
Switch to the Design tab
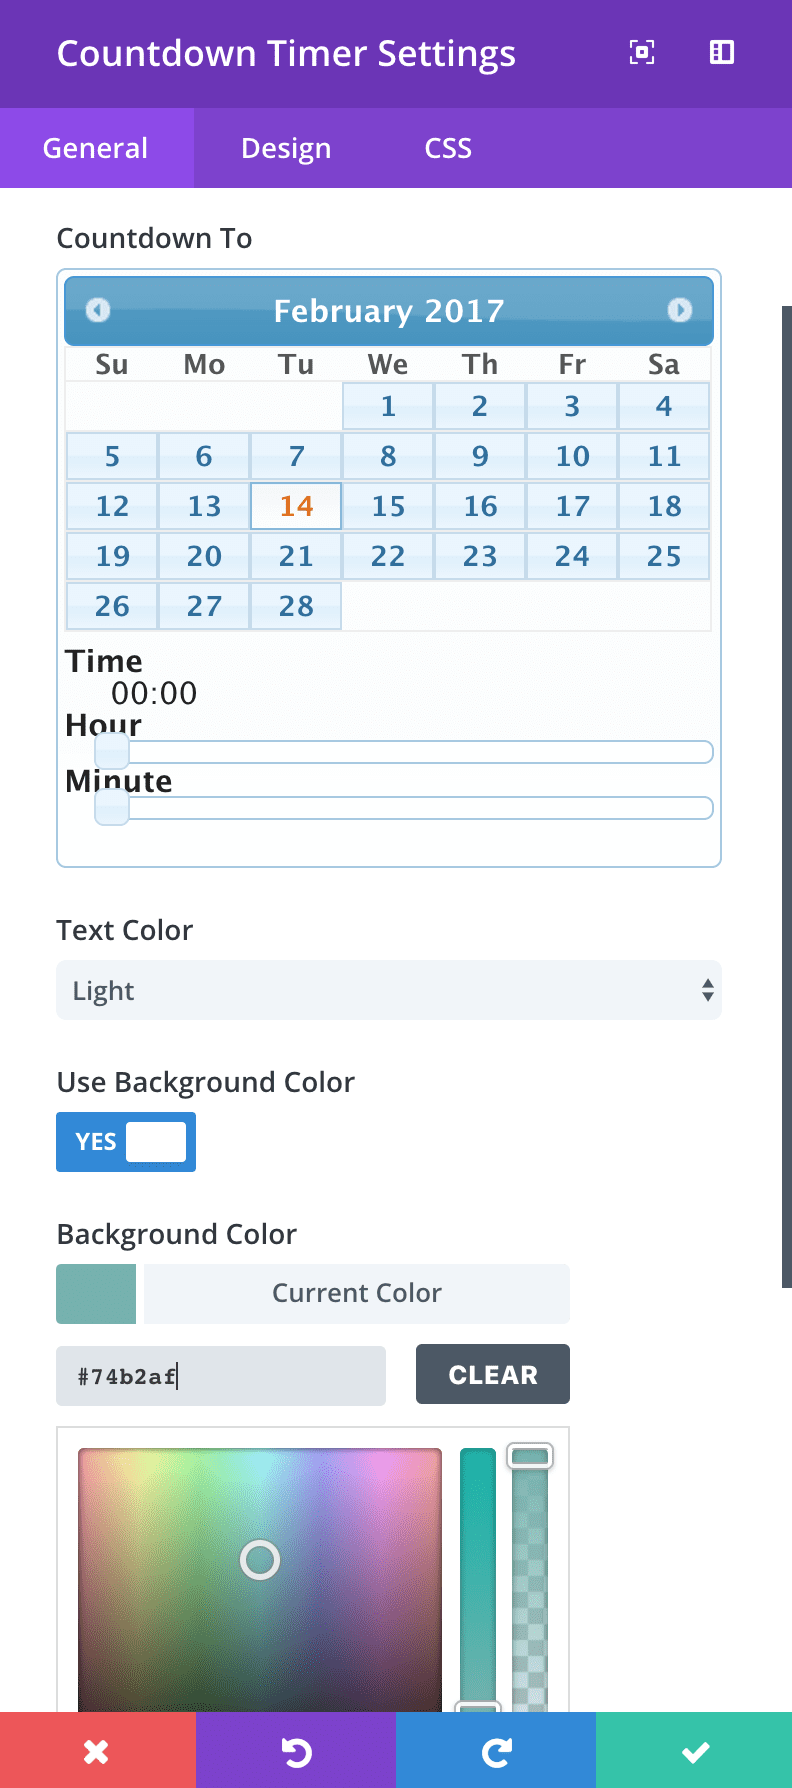(285, 148)
